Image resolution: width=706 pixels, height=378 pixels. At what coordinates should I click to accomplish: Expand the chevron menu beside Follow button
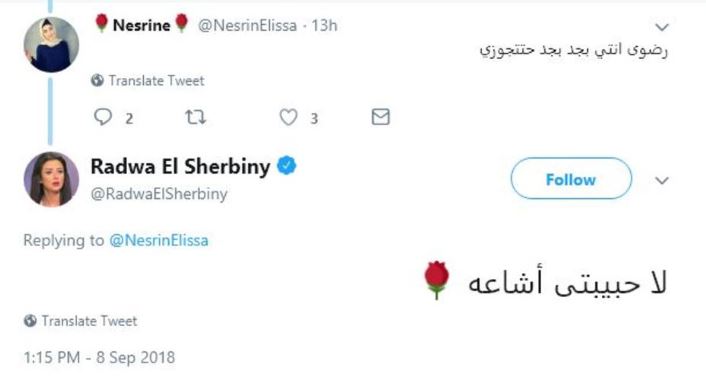point(661,181)
